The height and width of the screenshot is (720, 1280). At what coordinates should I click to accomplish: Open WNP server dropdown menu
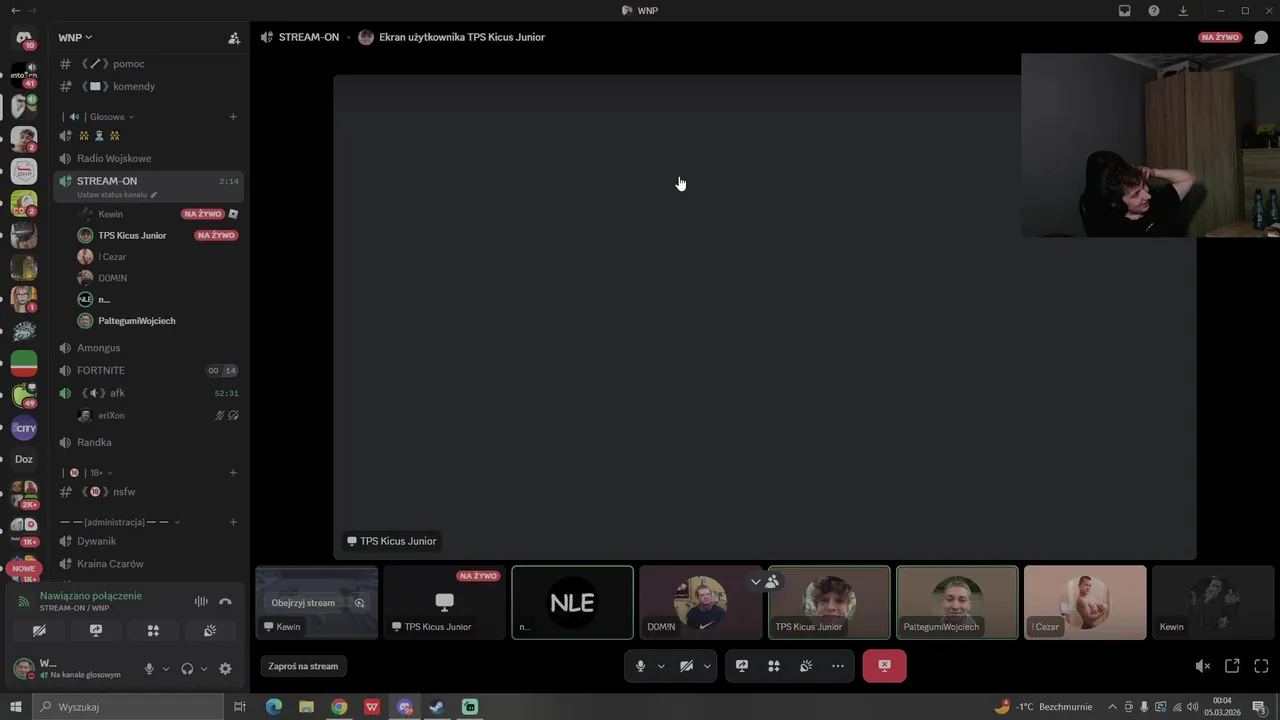click(75, 38)
